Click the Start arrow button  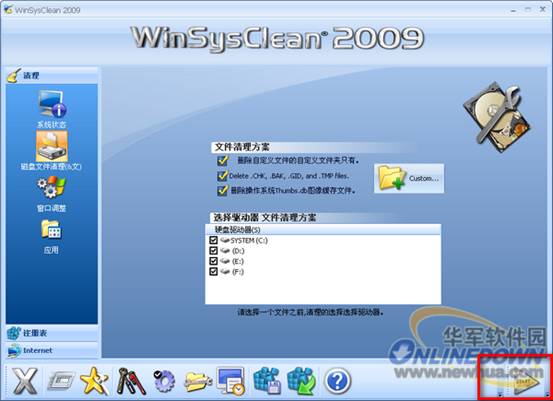pos(527,383)
